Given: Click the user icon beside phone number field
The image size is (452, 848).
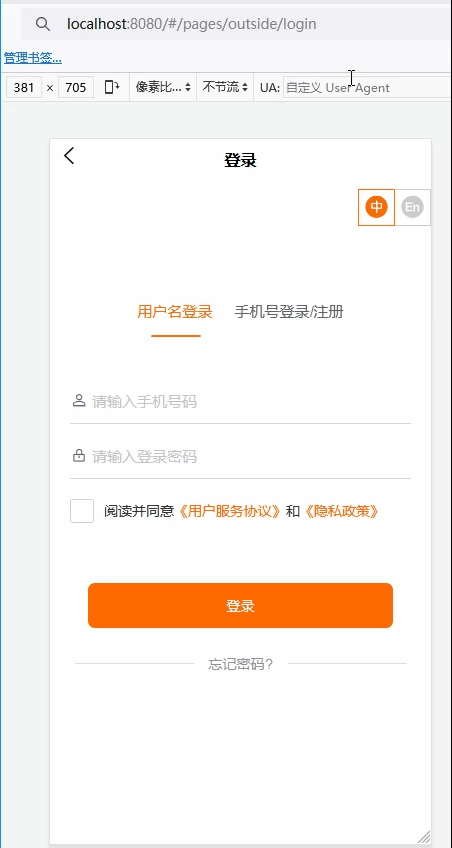Looking at the screenshot, I should [x=78, y=401].
